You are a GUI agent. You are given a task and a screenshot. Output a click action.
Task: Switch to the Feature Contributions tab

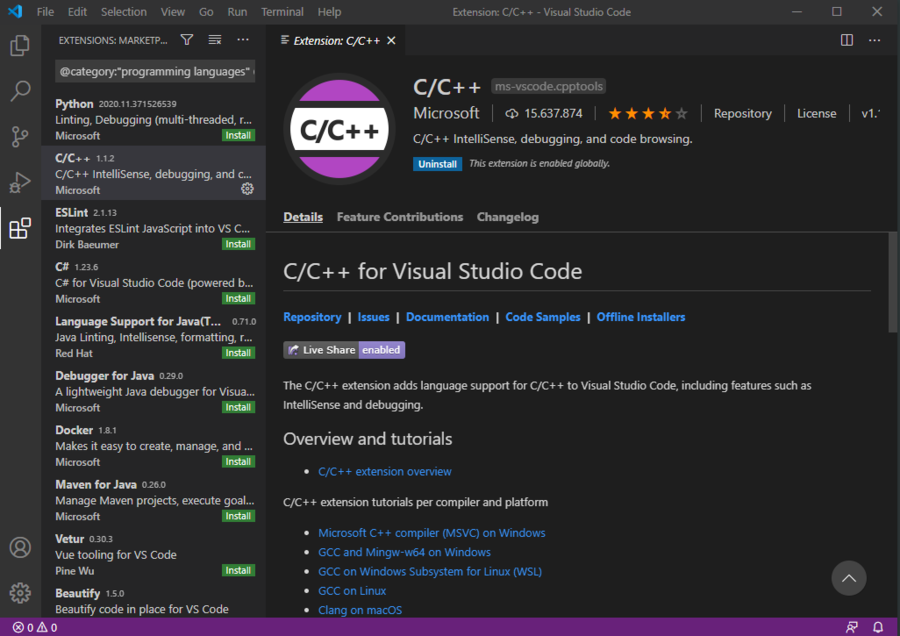[399, 217]
